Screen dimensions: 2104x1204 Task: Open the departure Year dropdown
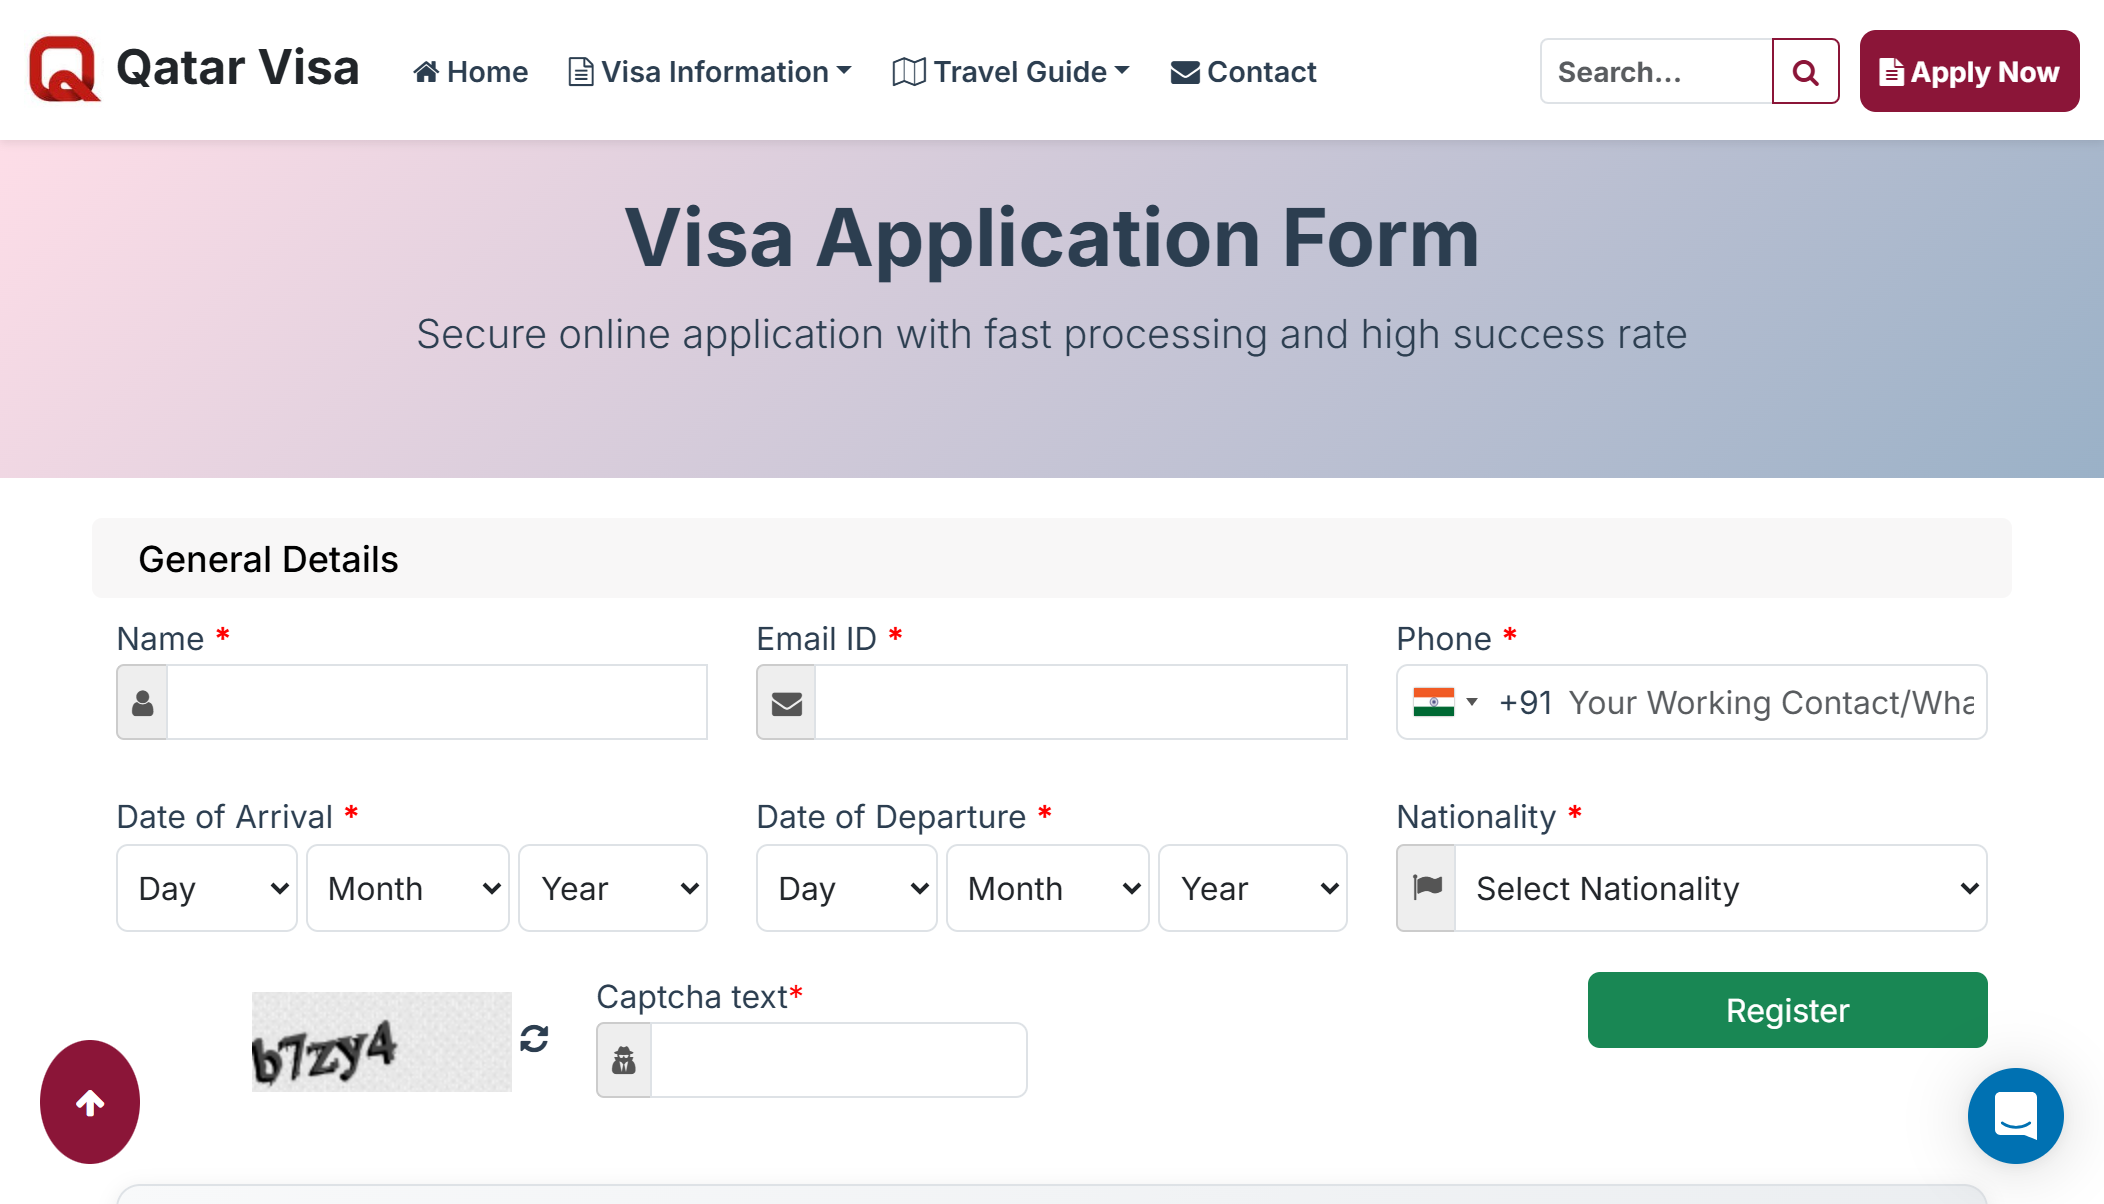click(x=1253, y=888)
